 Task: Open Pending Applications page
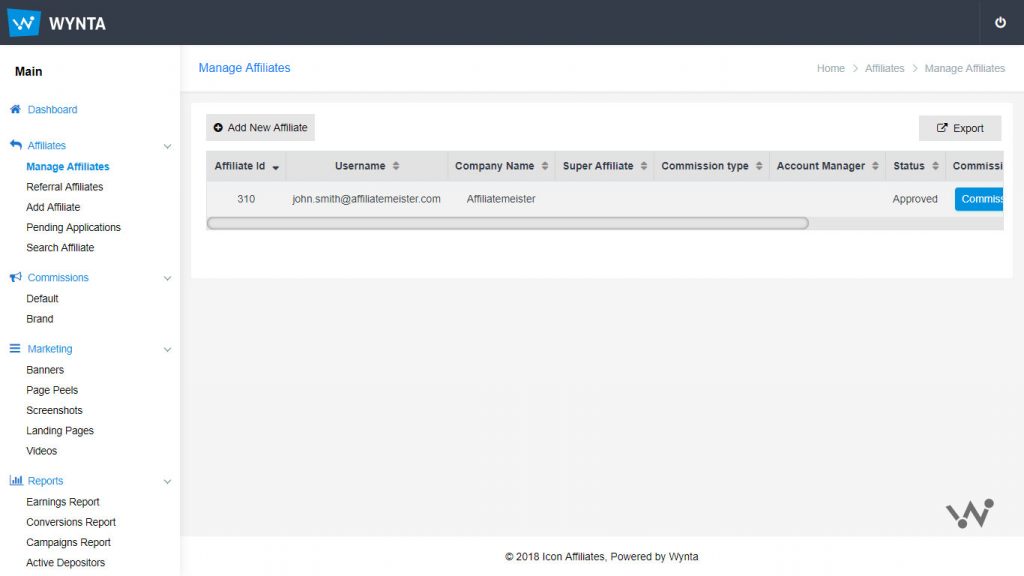pos(73,227)
